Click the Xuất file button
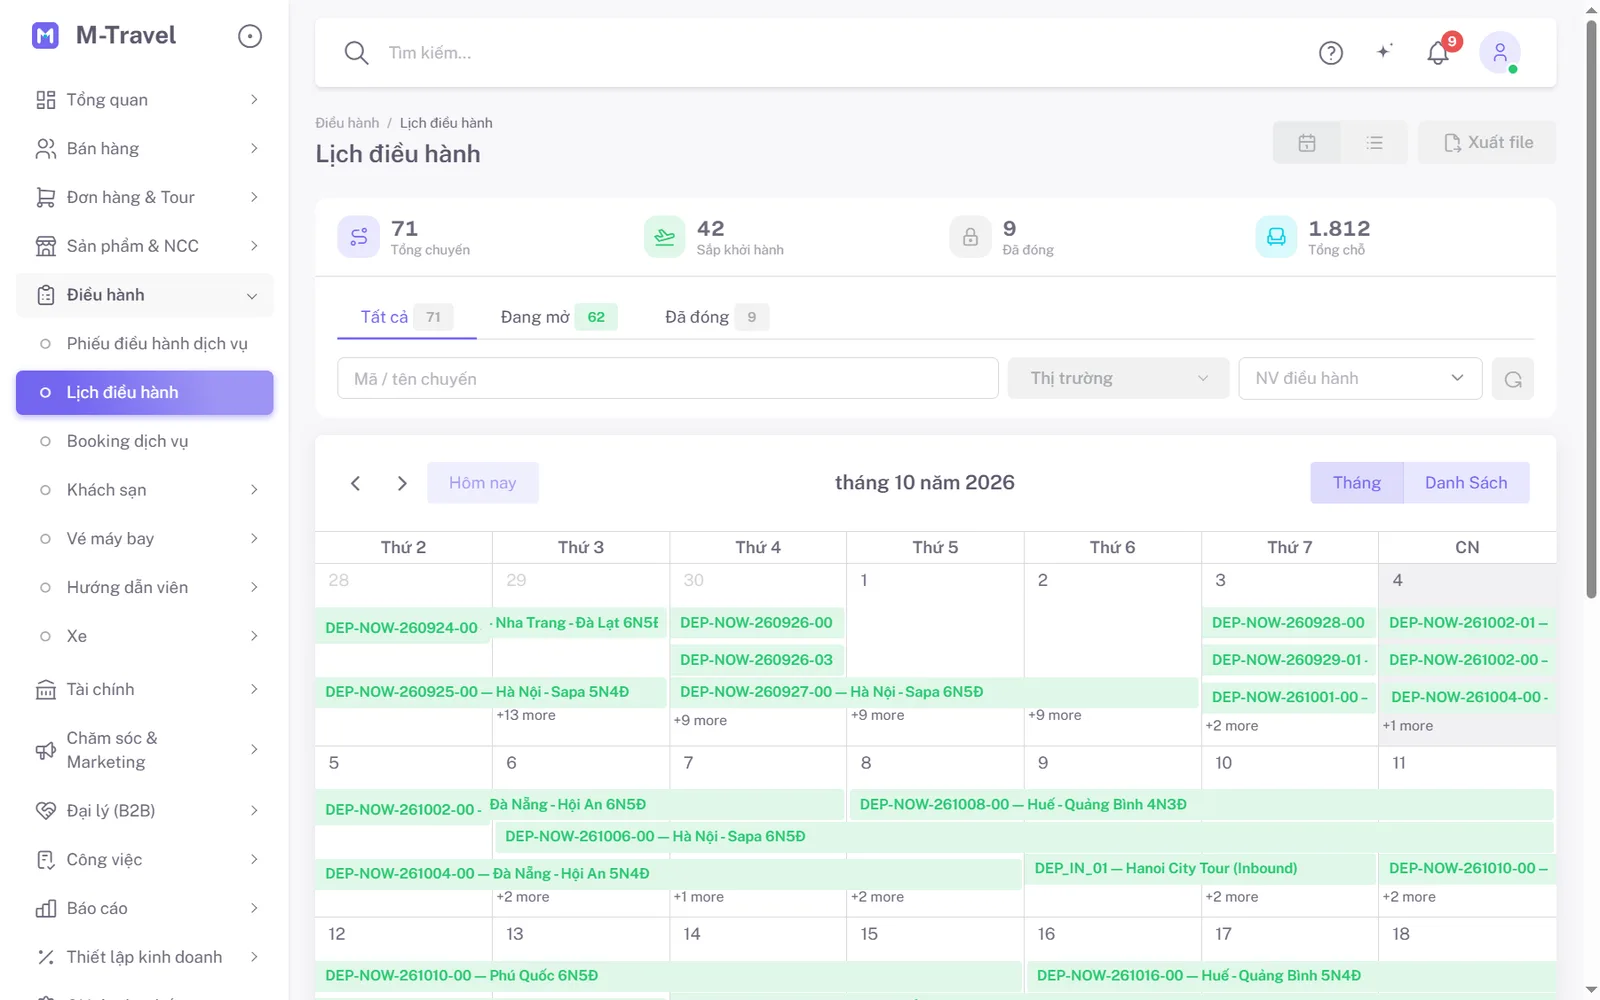 1487,143
